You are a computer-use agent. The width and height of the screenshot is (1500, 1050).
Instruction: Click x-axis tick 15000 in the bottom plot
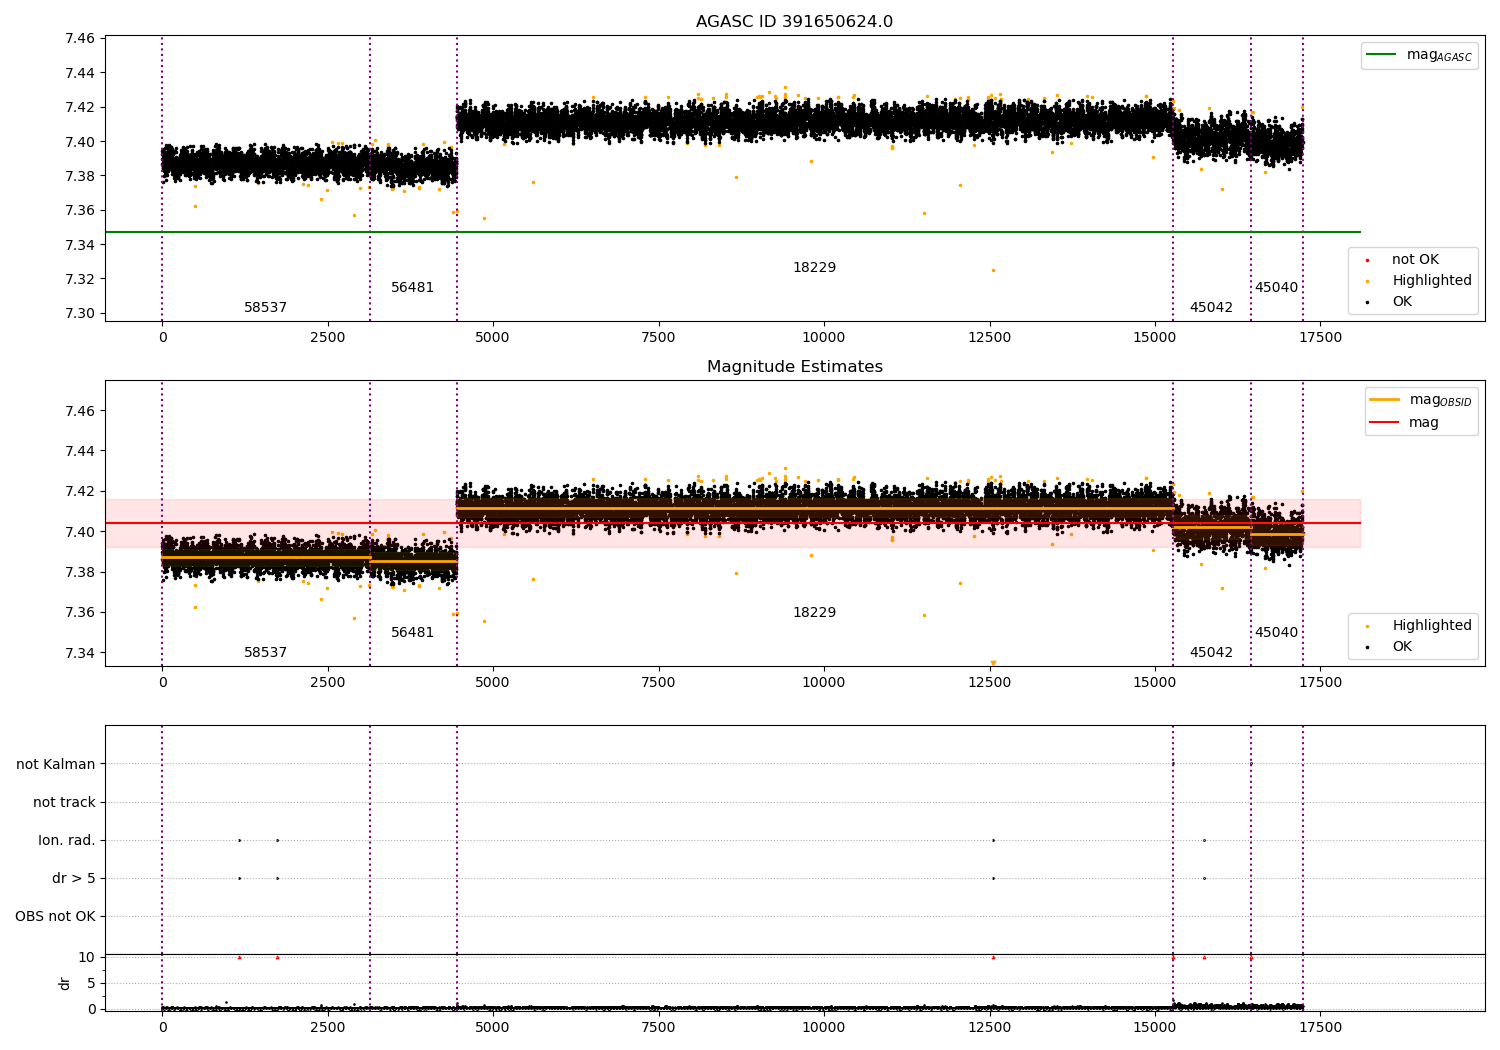point(1155,1027)
